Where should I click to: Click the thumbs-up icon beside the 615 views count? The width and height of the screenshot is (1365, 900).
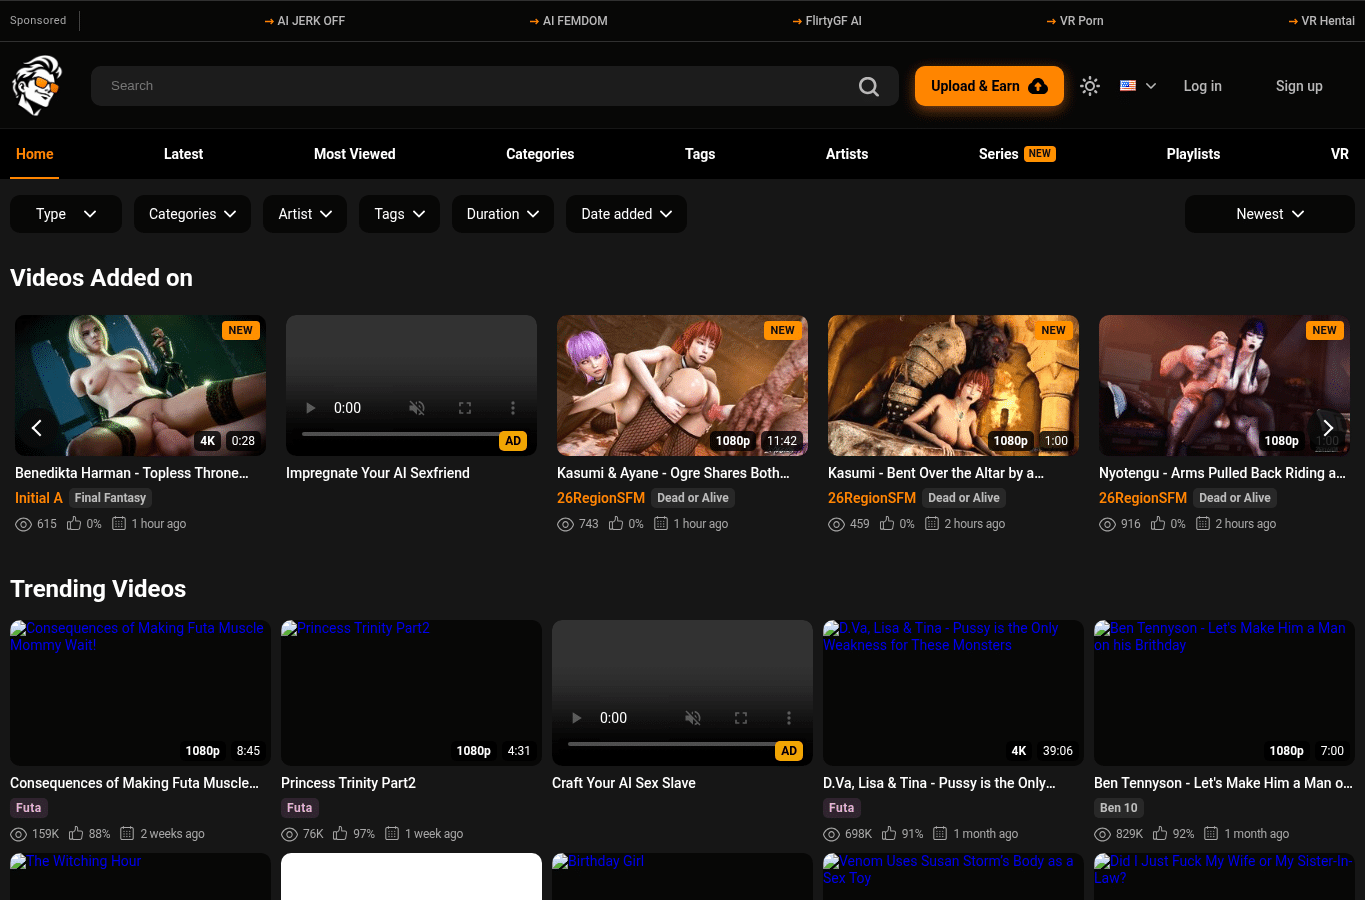[x=74, y=523]
